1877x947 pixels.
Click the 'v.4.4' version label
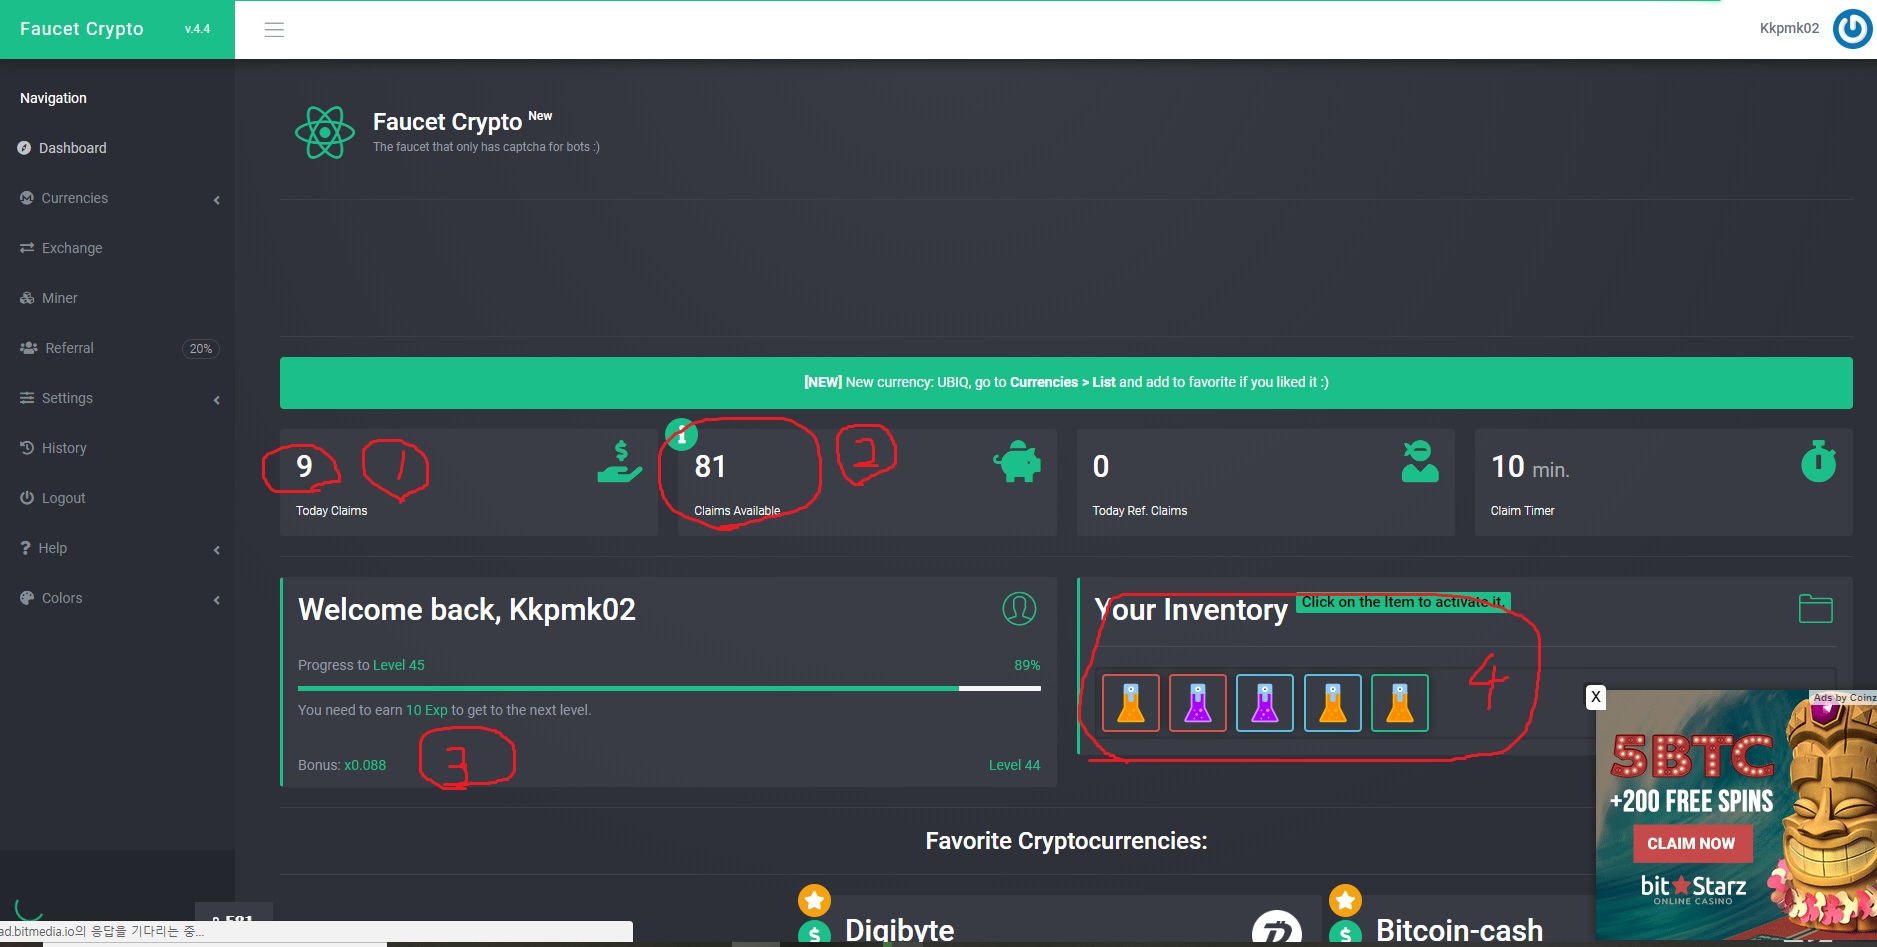coord(197,29)
